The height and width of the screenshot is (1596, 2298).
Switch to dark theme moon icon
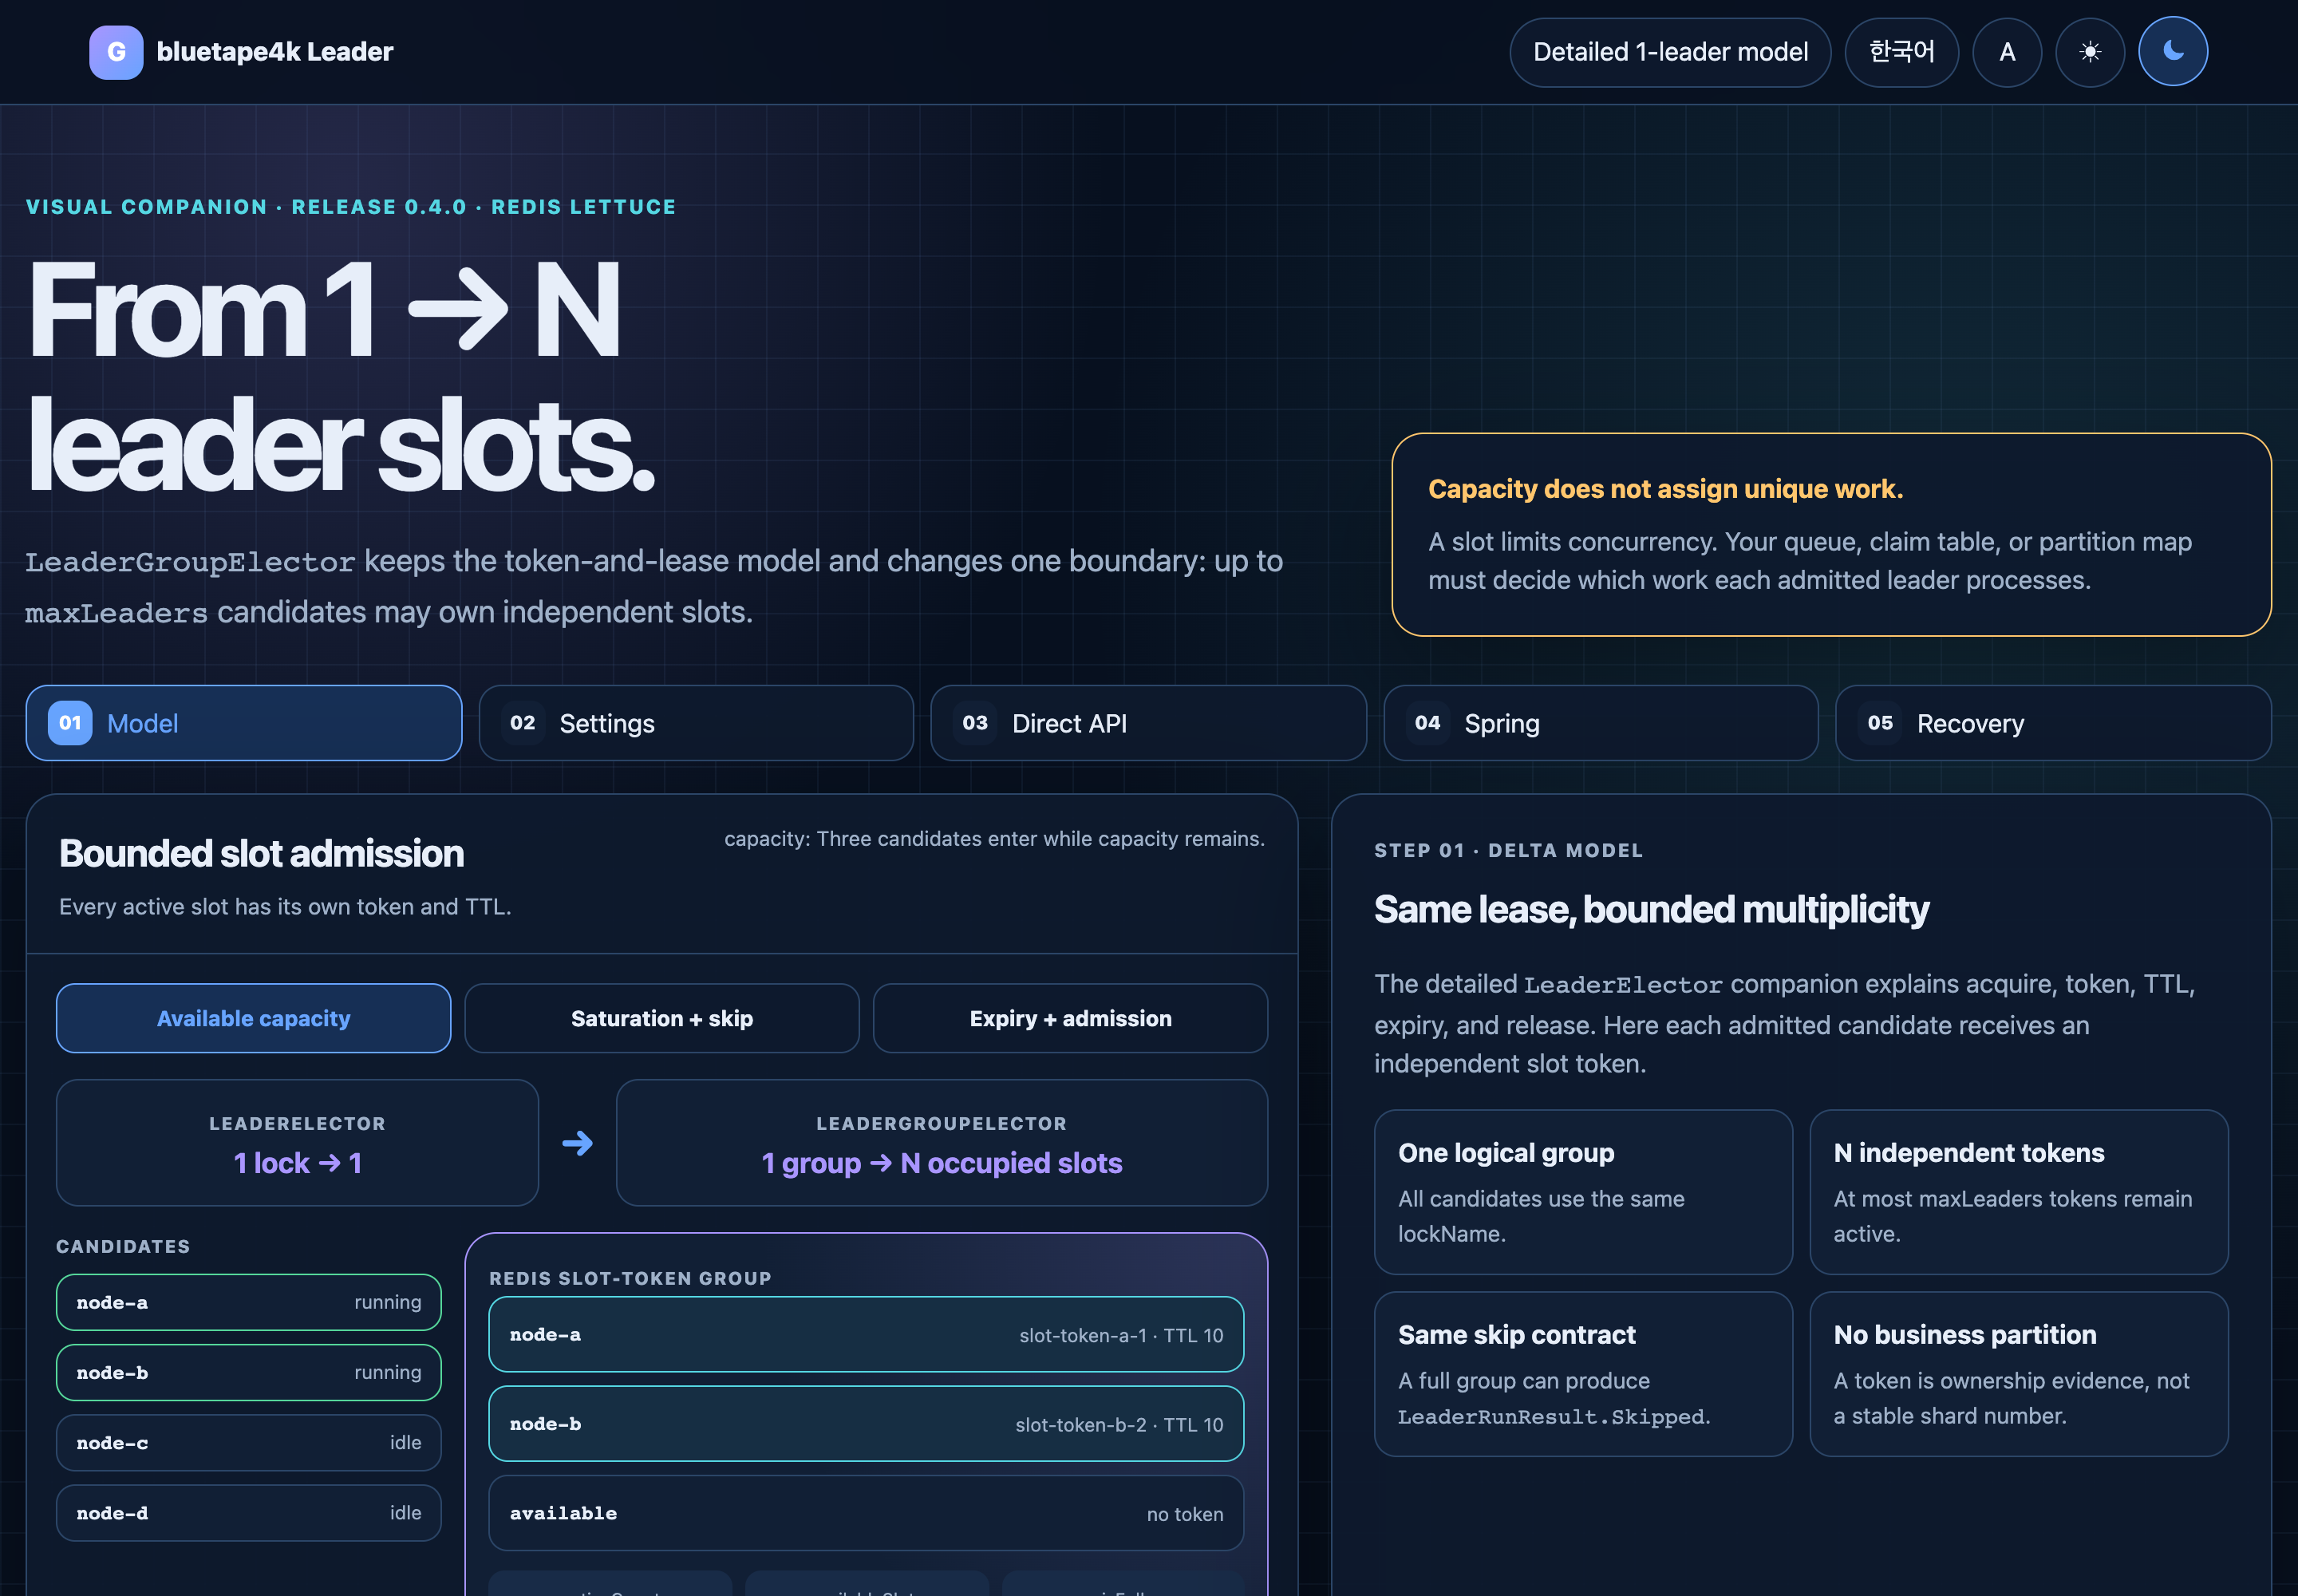(2172, 52)
